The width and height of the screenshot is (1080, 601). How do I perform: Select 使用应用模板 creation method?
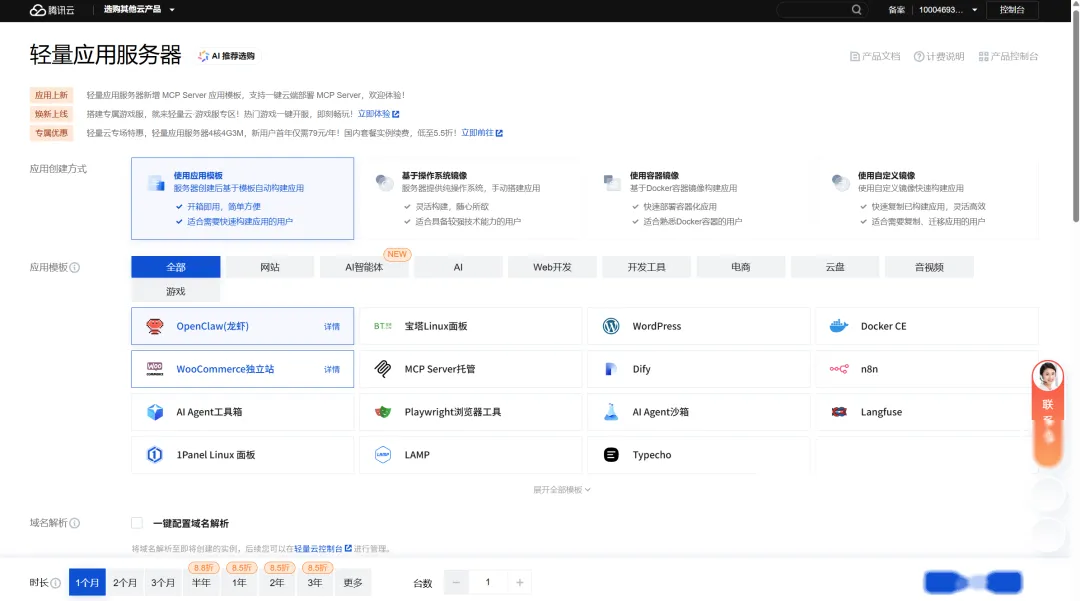coord(242,198)
